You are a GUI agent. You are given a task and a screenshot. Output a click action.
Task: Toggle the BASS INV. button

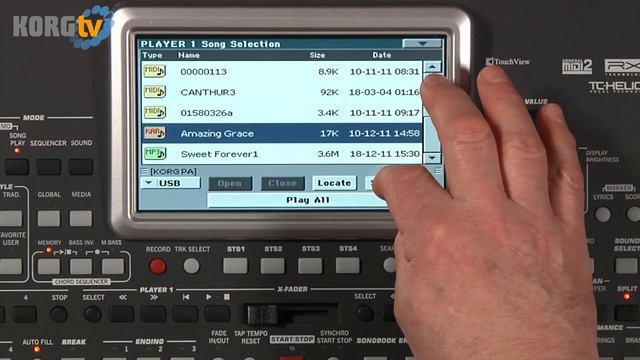point(81,267)
